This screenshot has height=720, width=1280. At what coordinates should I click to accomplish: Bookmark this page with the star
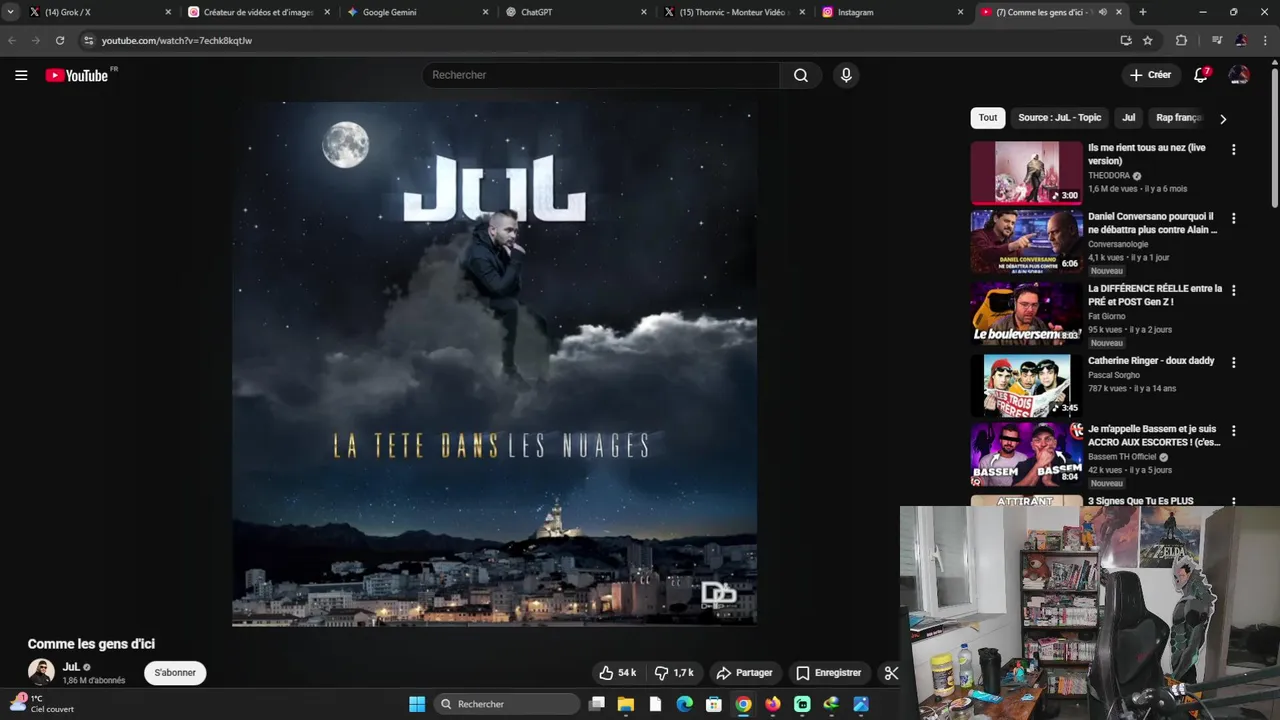coord(1148,40)
